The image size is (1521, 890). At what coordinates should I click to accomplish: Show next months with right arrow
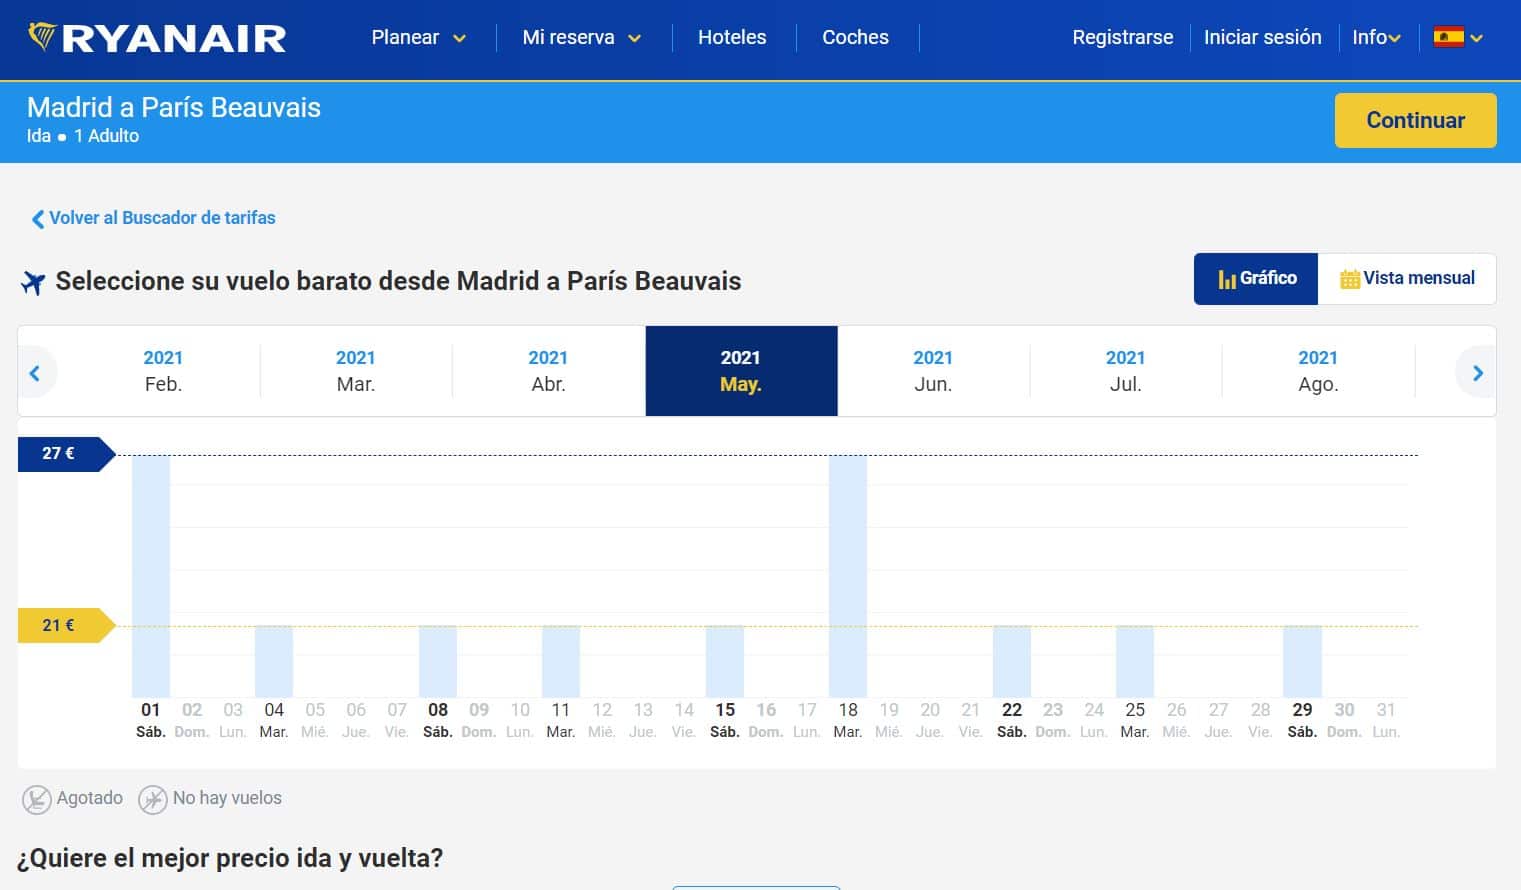click(x=1477, y=373)
